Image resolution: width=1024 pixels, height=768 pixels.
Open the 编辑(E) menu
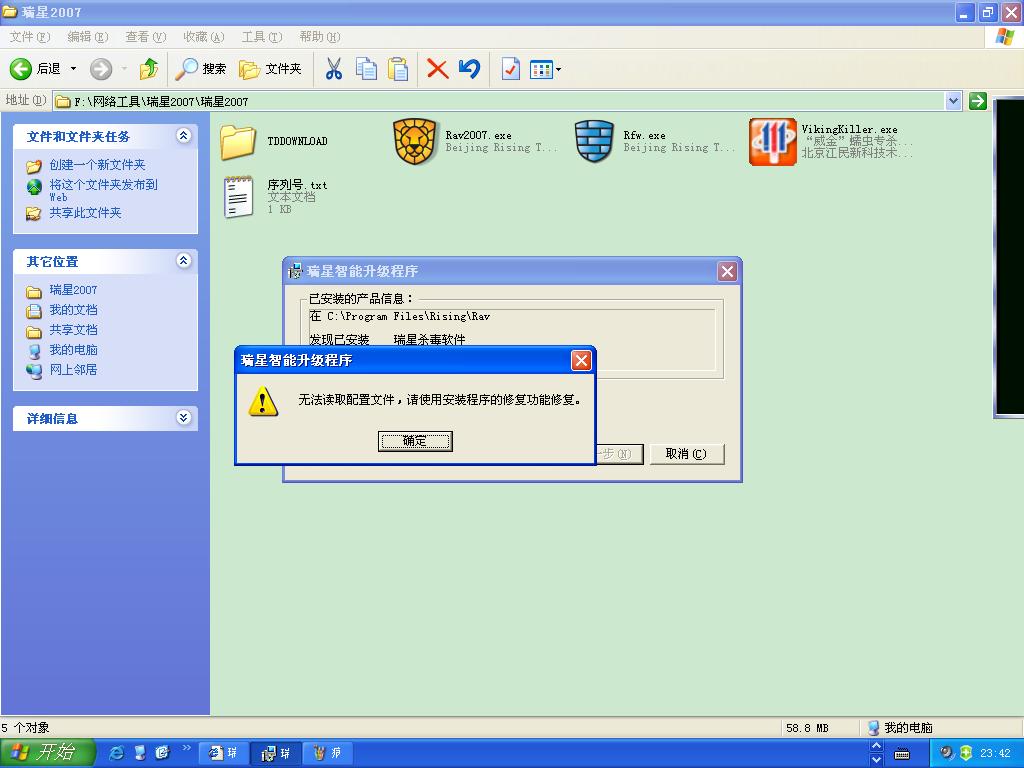pos(88,37)
